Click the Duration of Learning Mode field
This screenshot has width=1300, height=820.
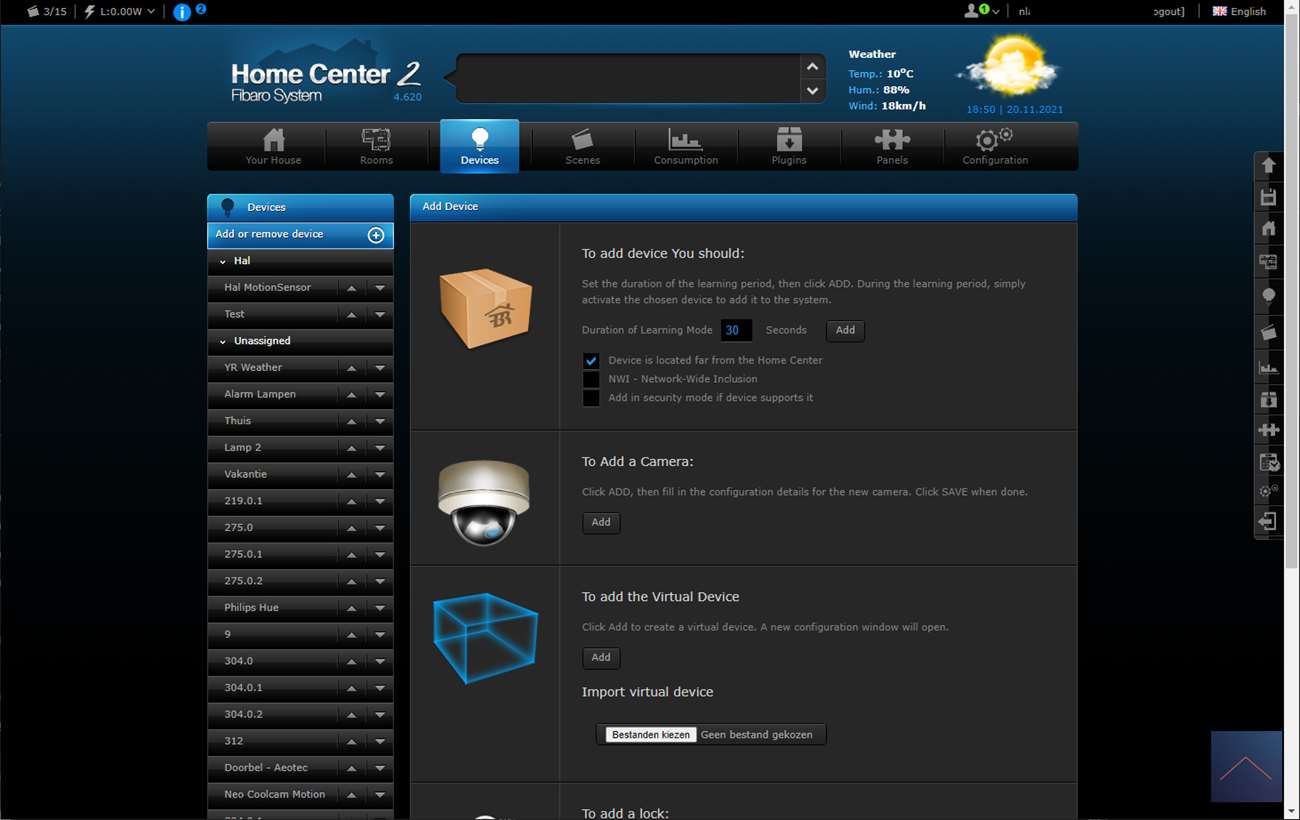pyautogui.click(x=736, y=330)
